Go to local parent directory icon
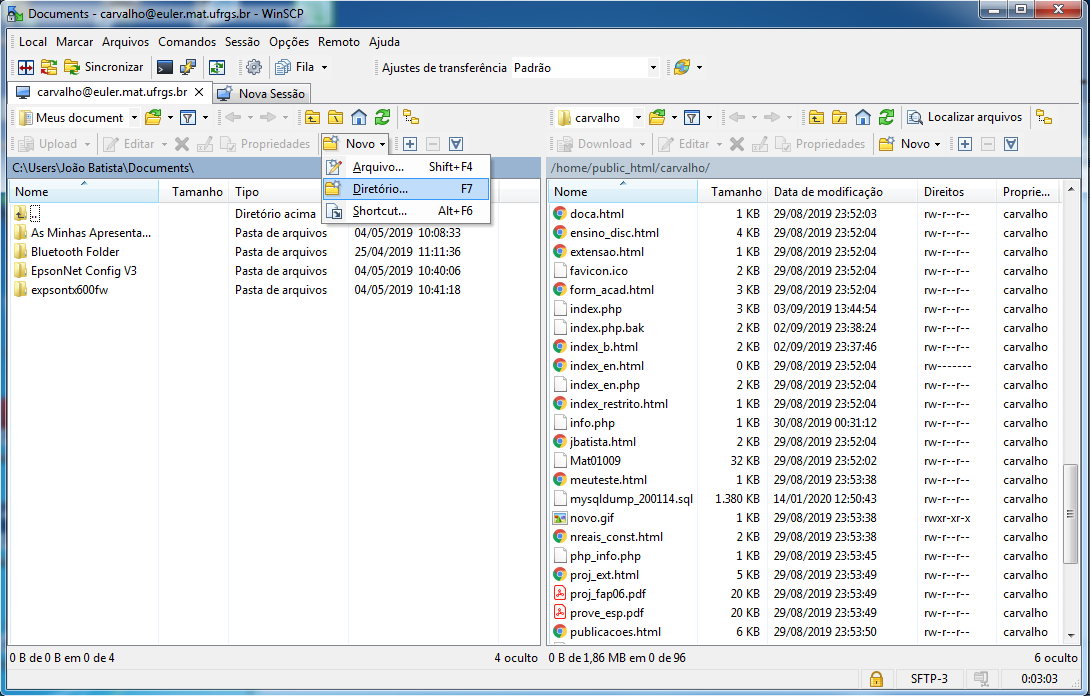The height and width of the screenshot is (696, 1090). 313,118
